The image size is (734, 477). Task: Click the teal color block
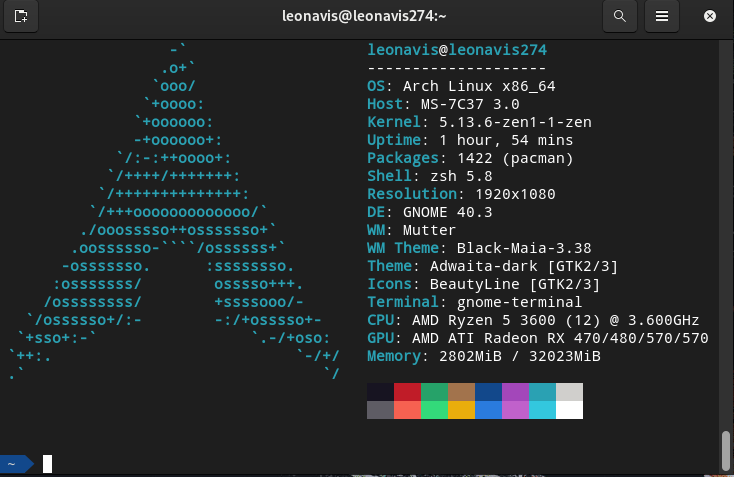click(x=543, y=392)
